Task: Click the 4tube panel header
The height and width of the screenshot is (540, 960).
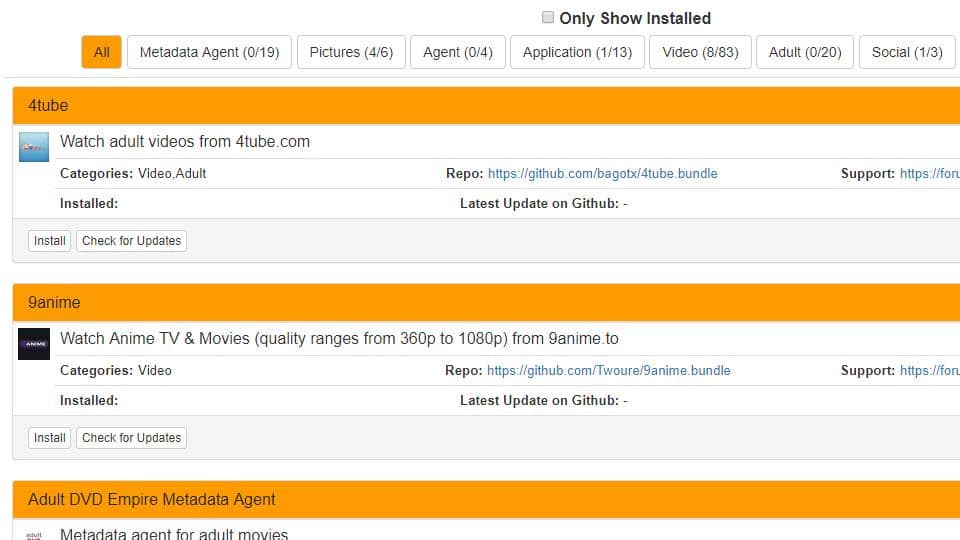Action: click(486, 105)
